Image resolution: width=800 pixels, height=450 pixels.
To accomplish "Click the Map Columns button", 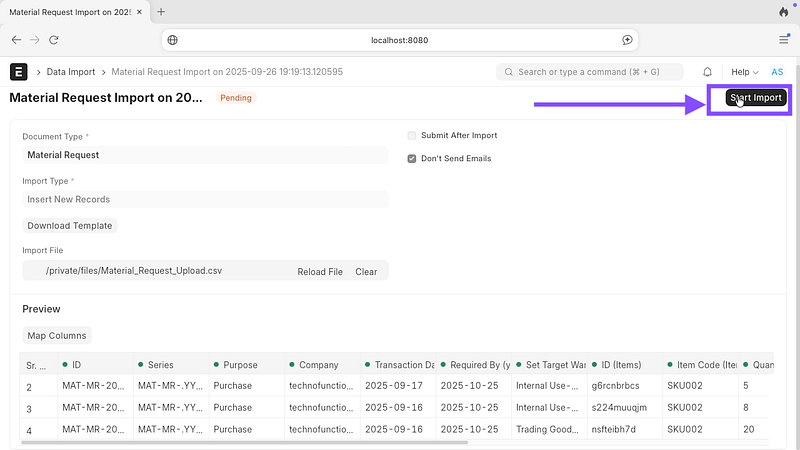I will (x=57, y=335).
